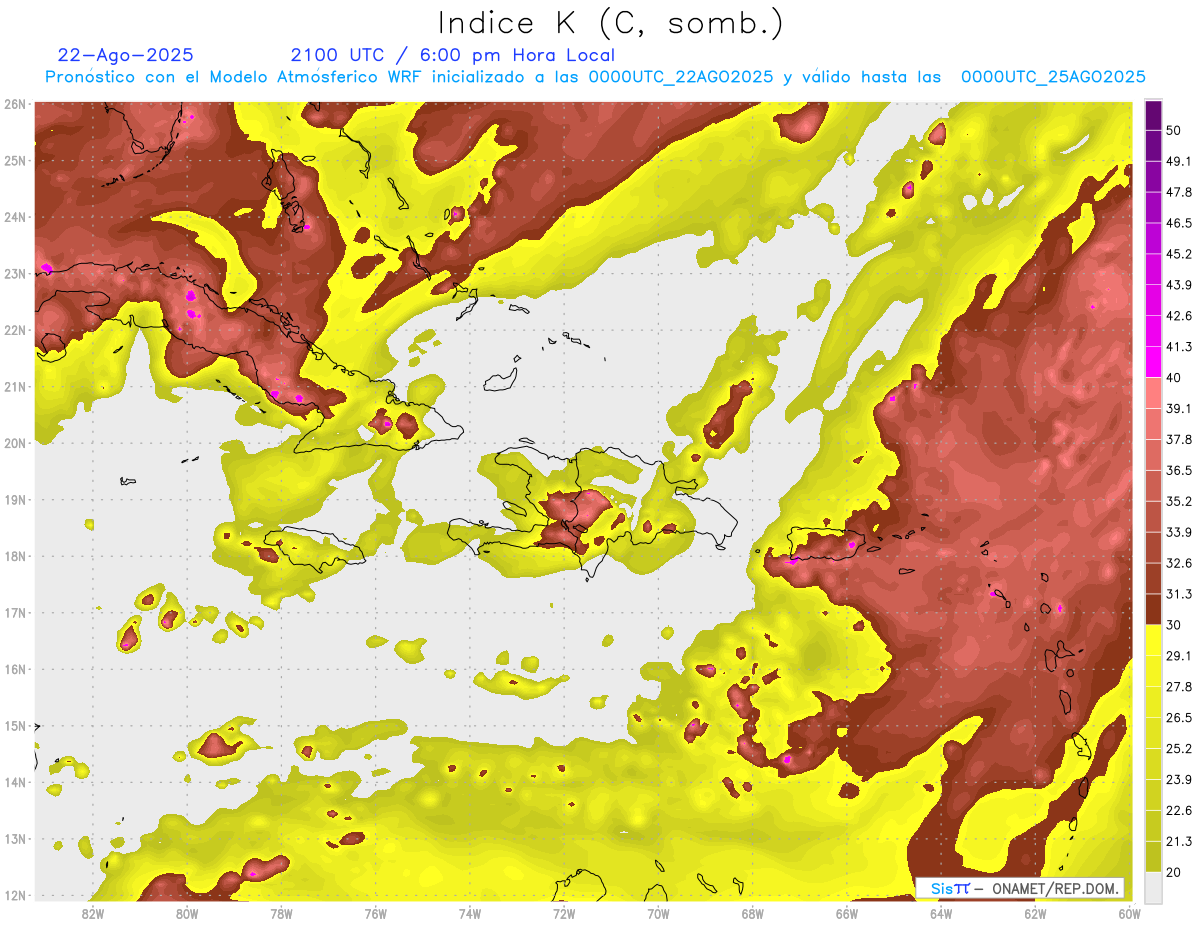Click the longitude label '60W'
Viewport: 1200px width, 927px height.
pos(1129,914)
